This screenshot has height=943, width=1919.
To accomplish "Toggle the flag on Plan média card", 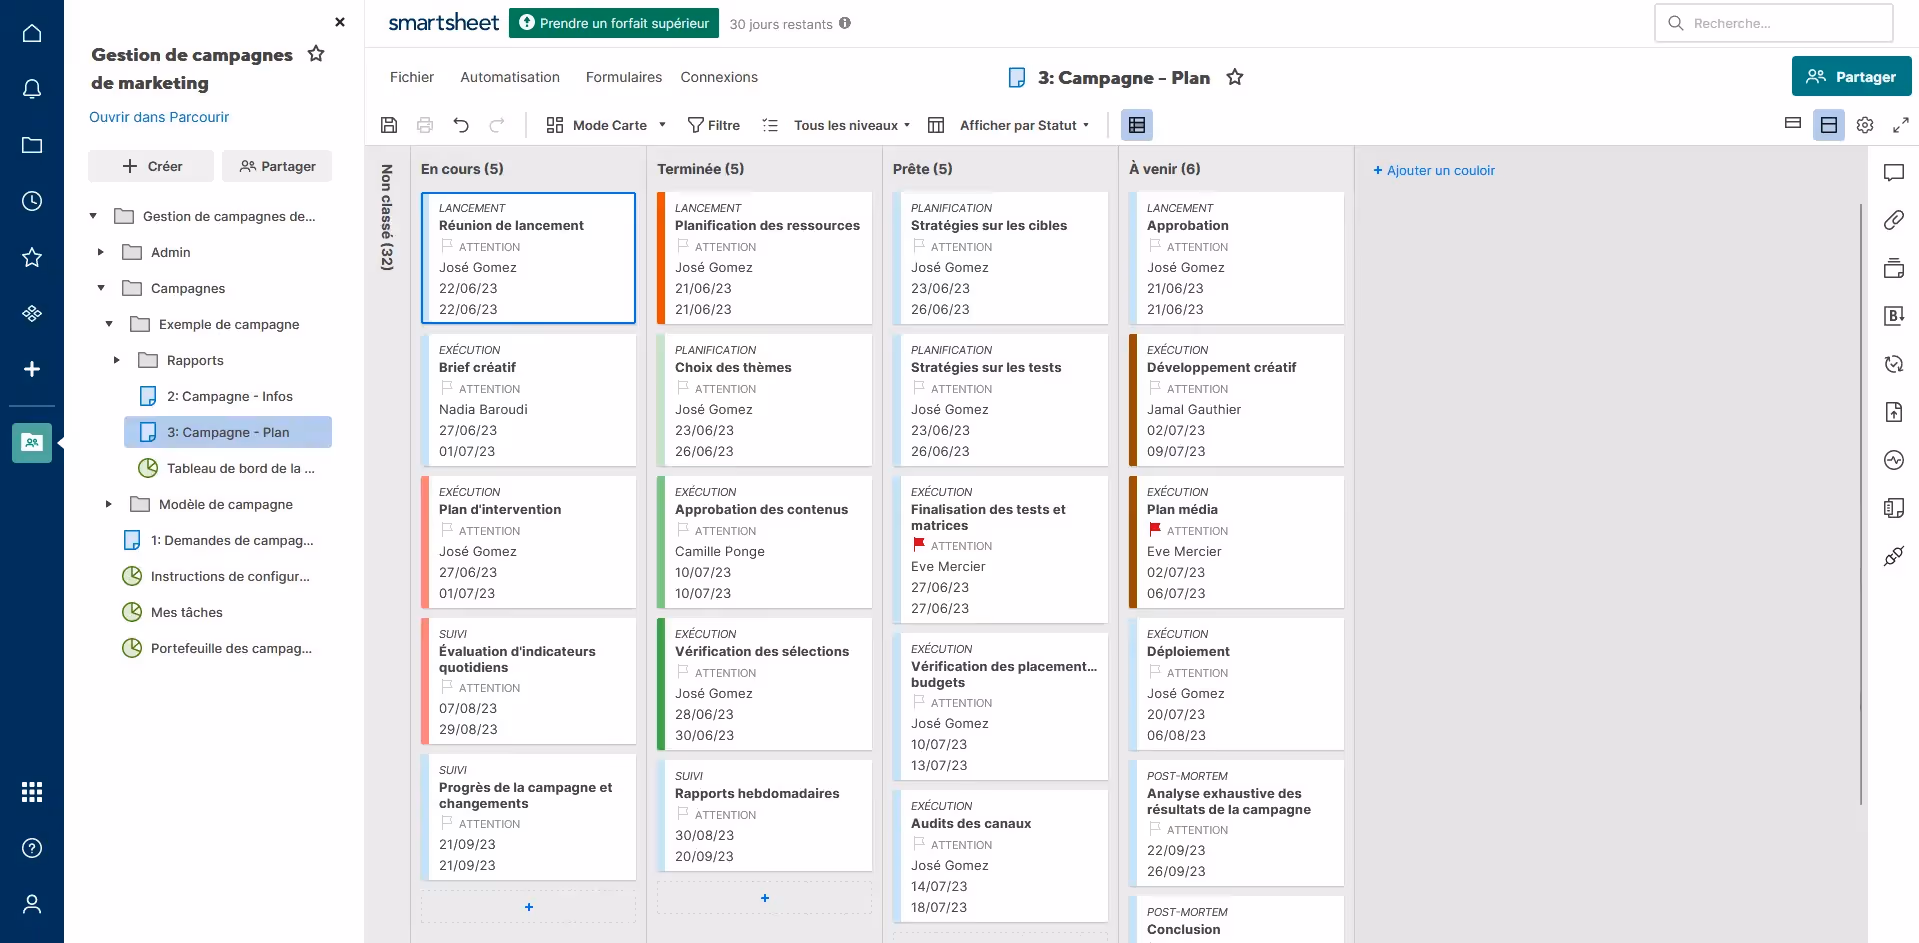I will click(x=1155, y=530).
